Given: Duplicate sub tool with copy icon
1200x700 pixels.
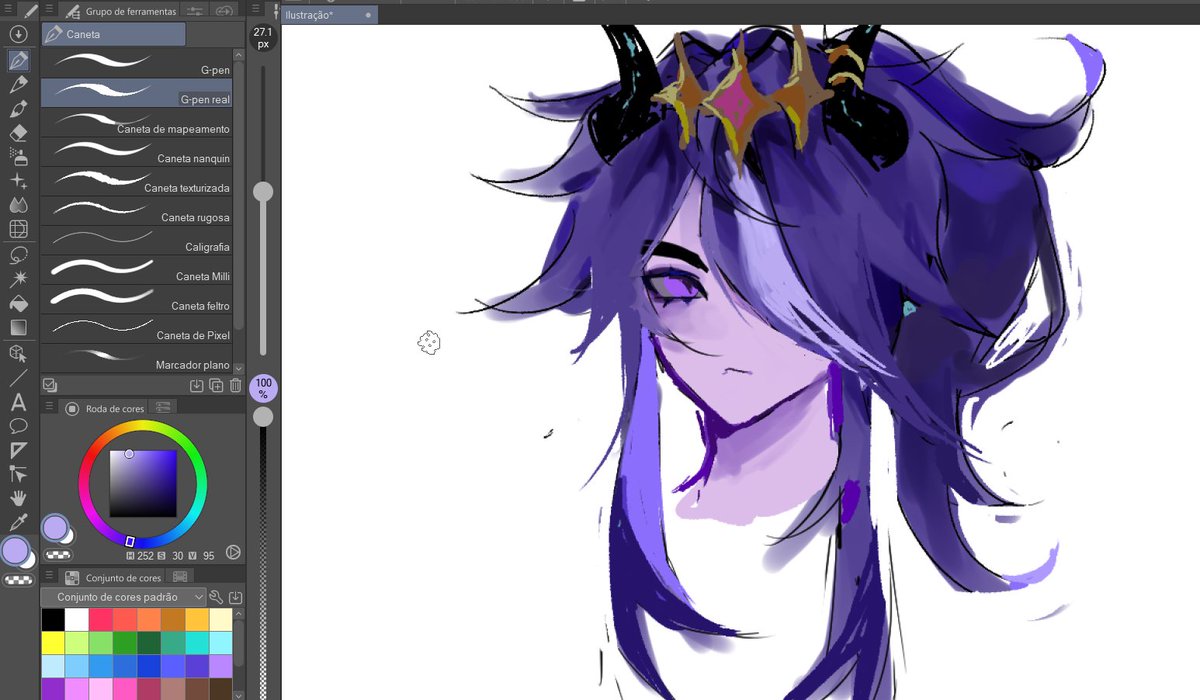Looking at the screenshot, I should pos(216,385).
